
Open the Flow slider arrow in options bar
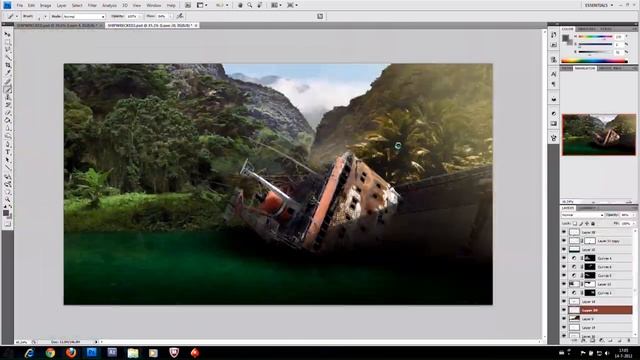tap(171, 16)
